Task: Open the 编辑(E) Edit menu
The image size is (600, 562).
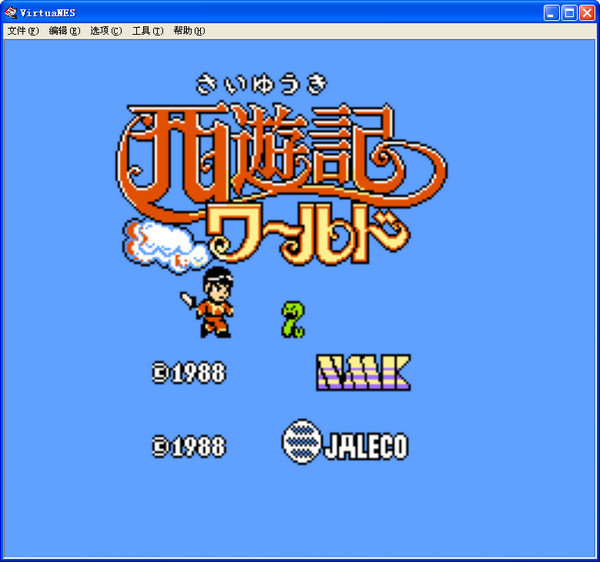Action: click(x=64, y=31)
